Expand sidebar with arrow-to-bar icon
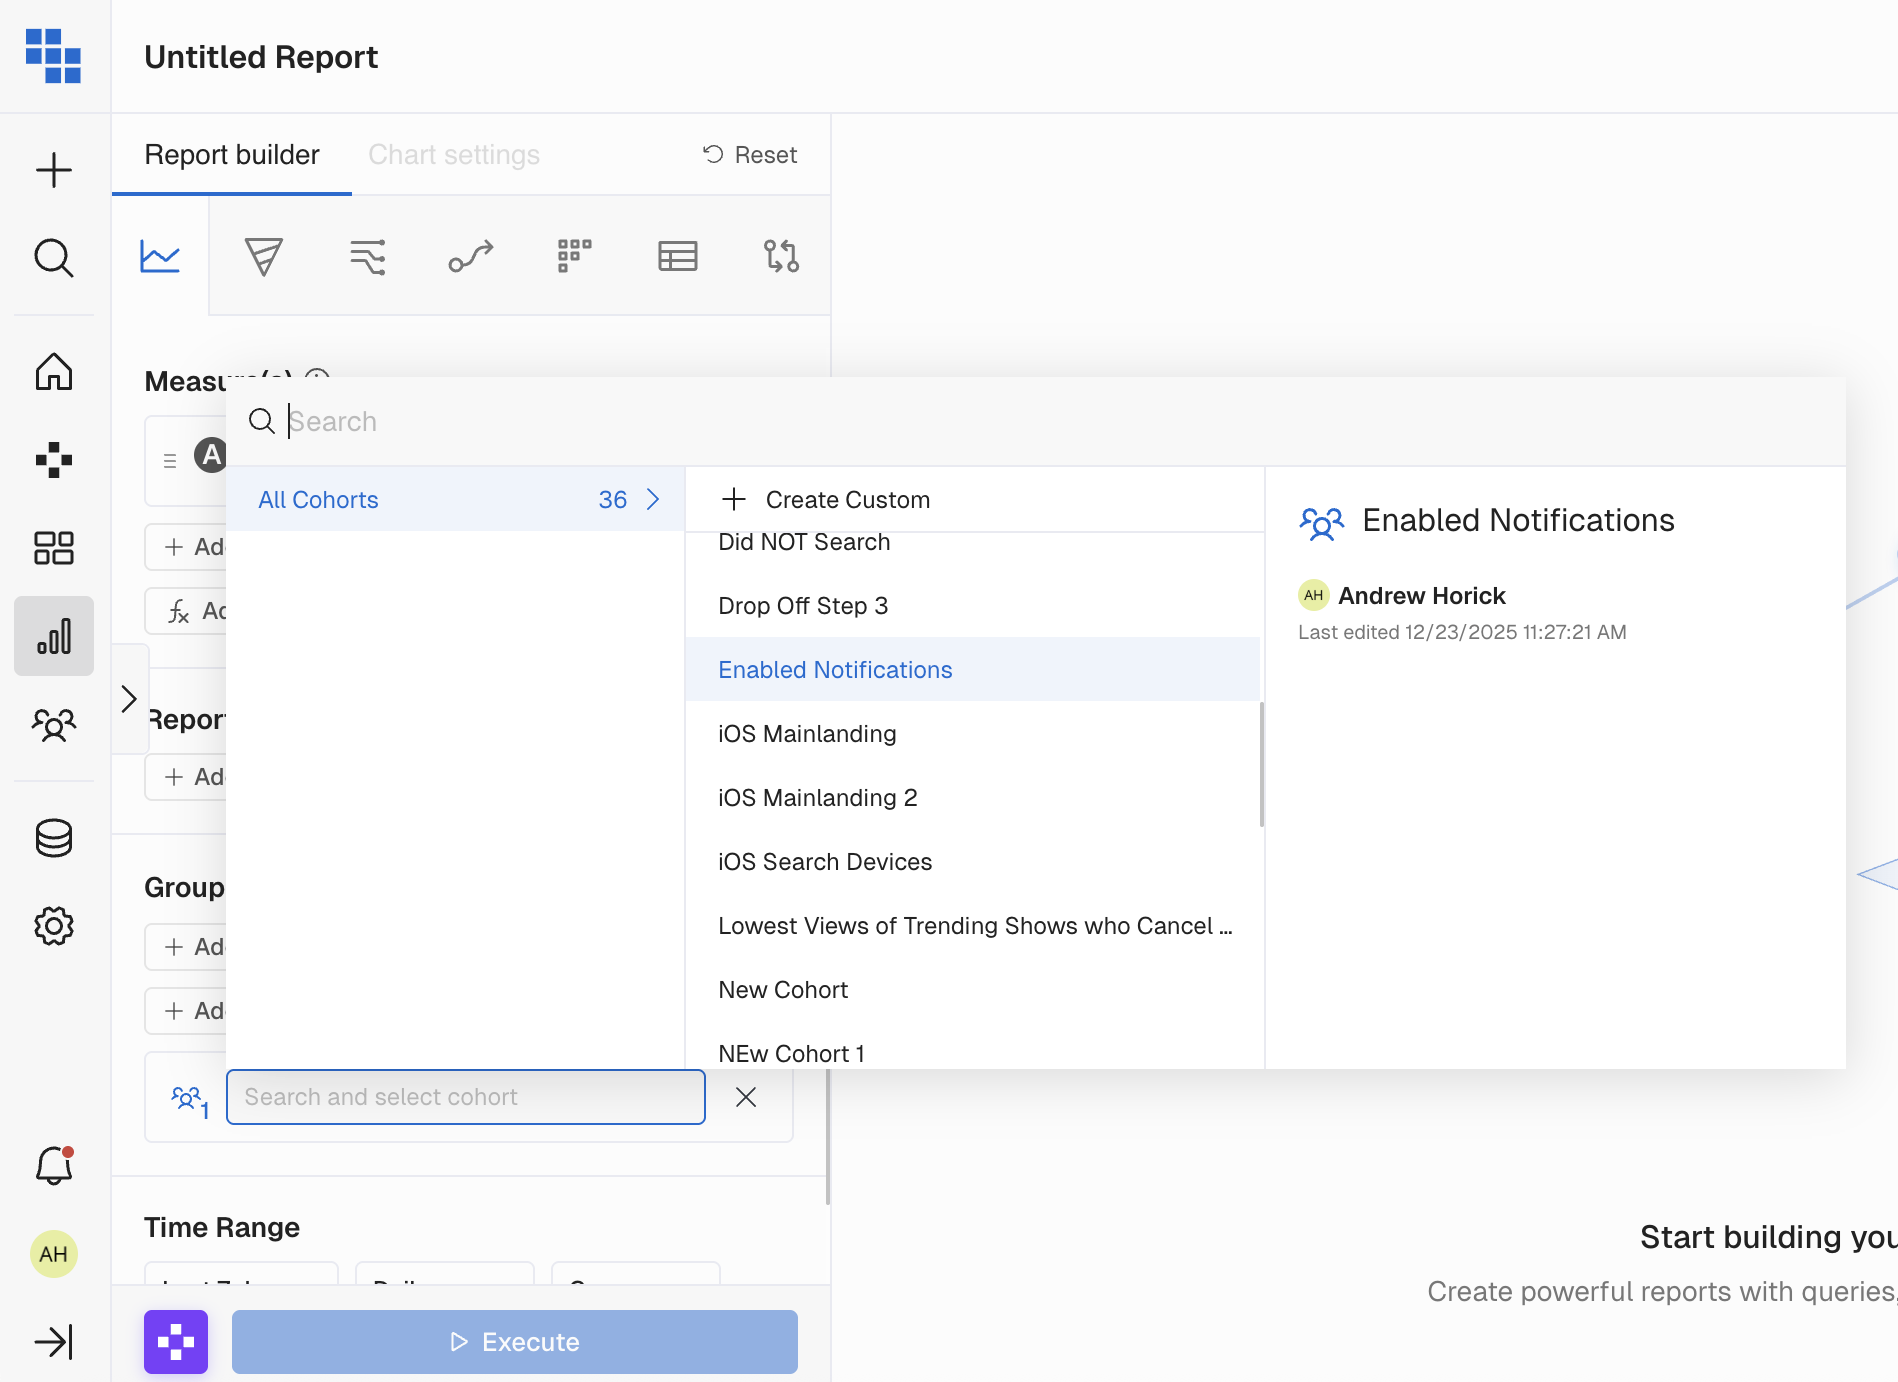 click(x=54, y=1342)
